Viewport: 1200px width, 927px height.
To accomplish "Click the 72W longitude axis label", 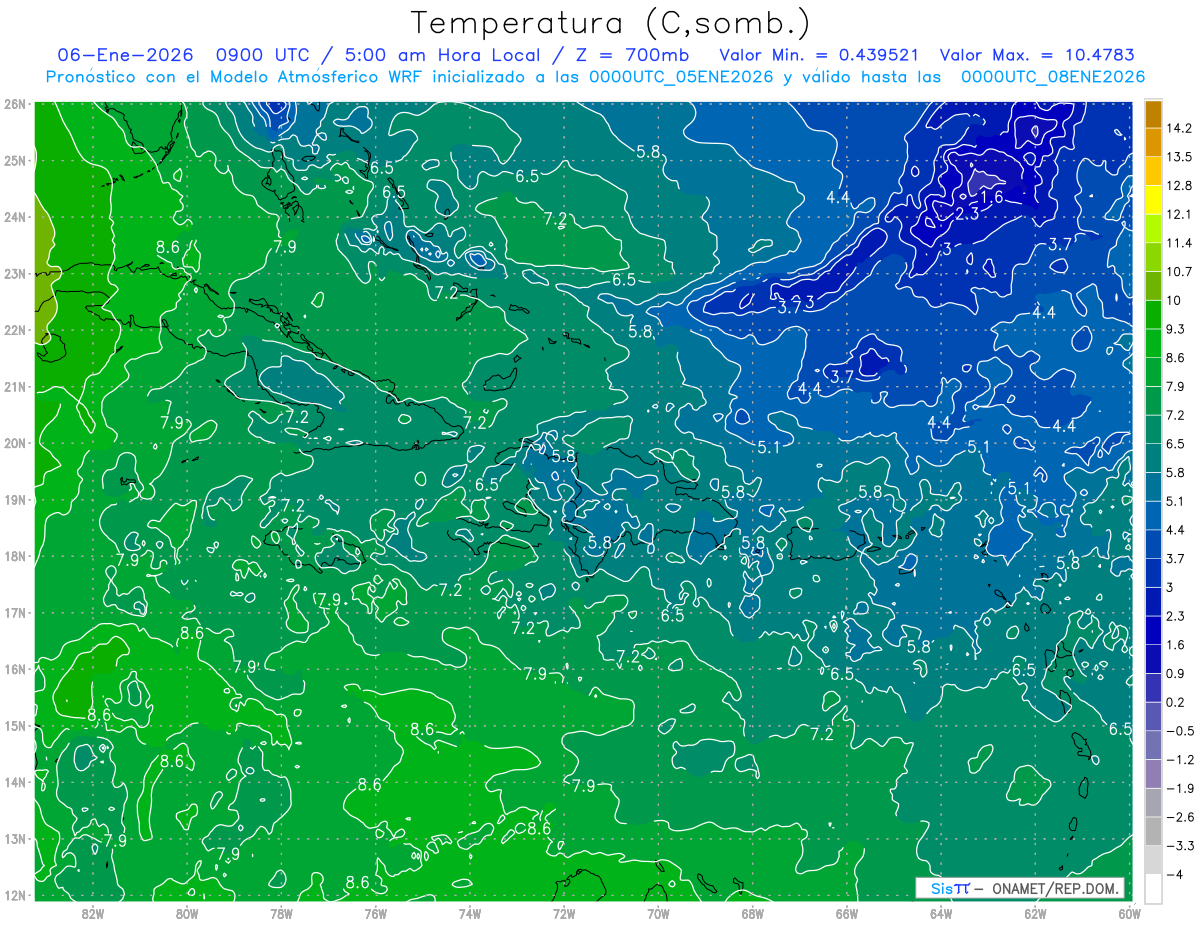I will (564, 913).
